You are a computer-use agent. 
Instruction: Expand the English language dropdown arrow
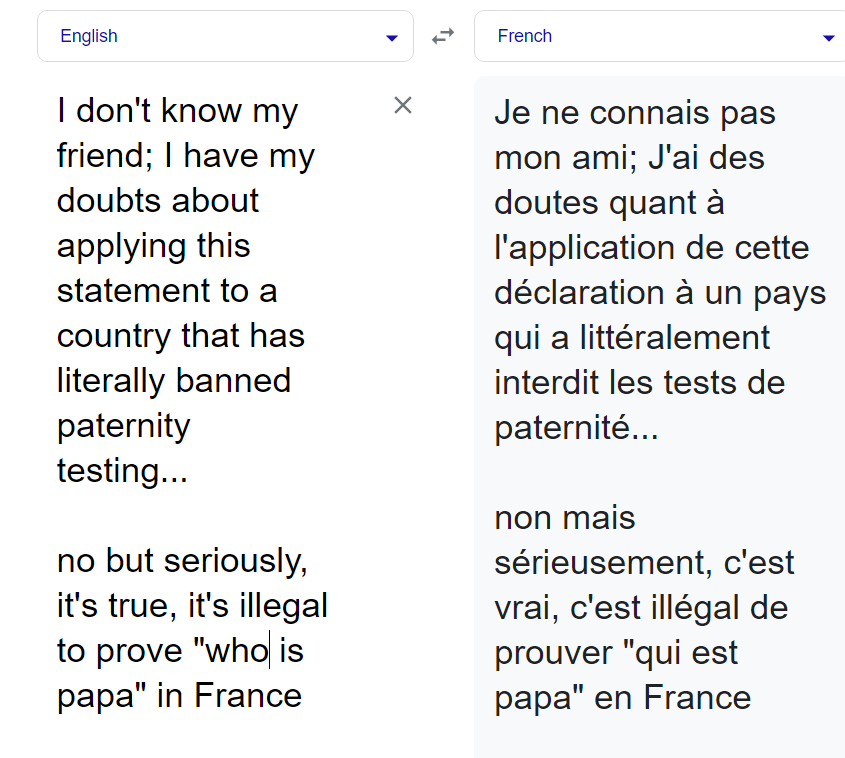(391, 38)
